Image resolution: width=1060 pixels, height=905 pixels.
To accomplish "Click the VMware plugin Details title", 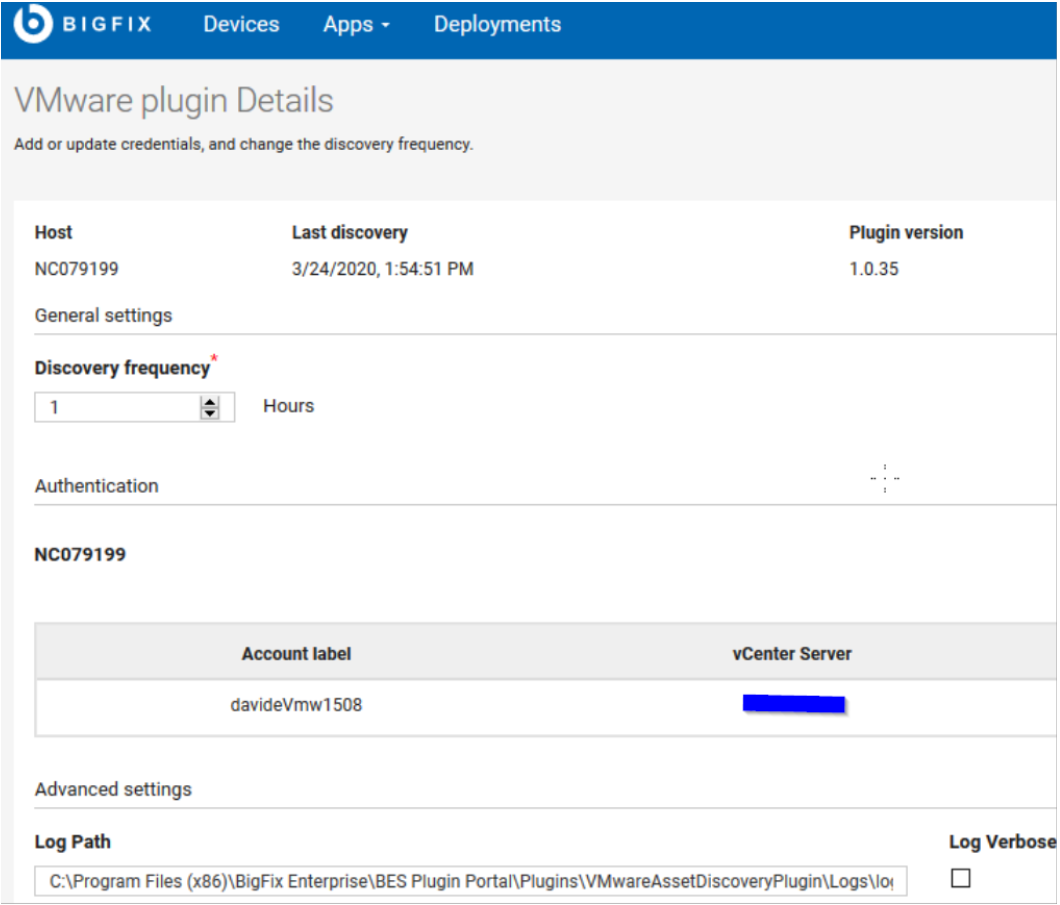I will (x=174, y=101).
